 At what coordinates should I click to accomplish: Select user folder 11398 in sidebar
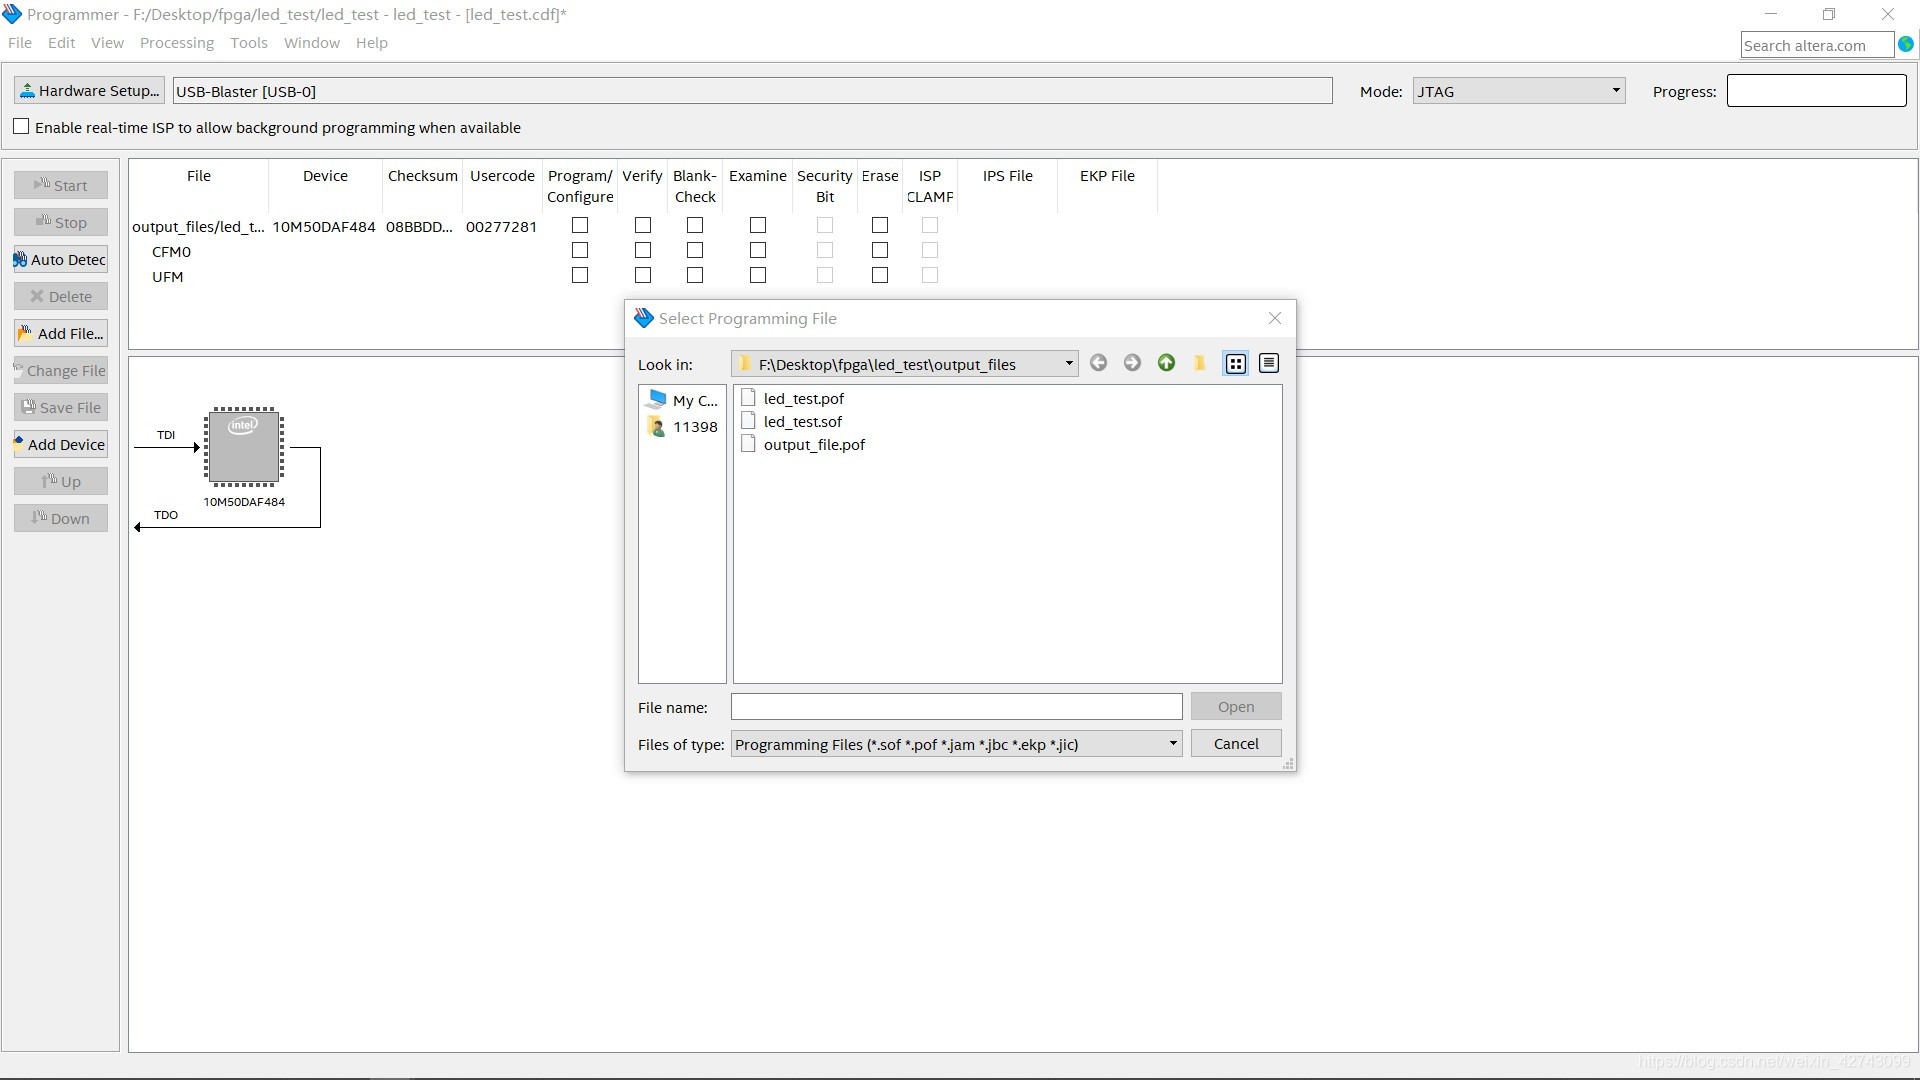(682, 426)
